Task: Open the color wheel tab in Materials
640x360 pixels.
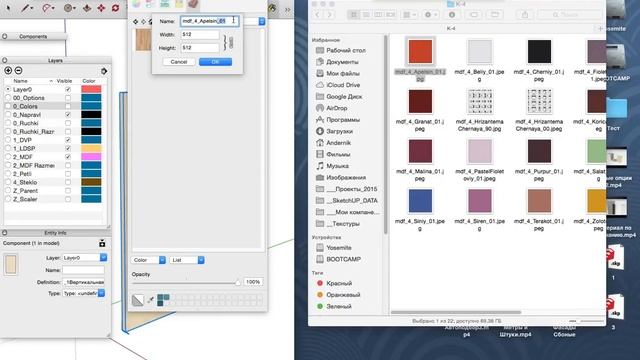Action: pos(136,4)
